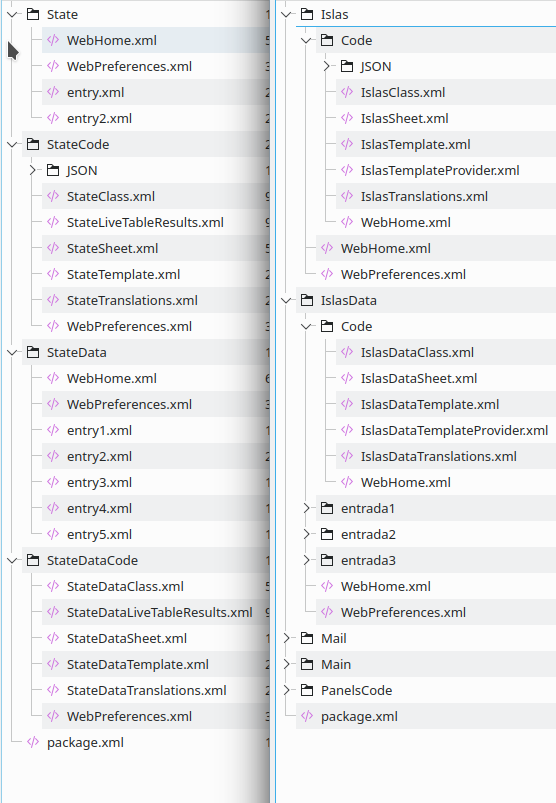Collapse the StateData folder
Image resolution: width=556 pixels, height=803 pixels.
tap(12, 352)
